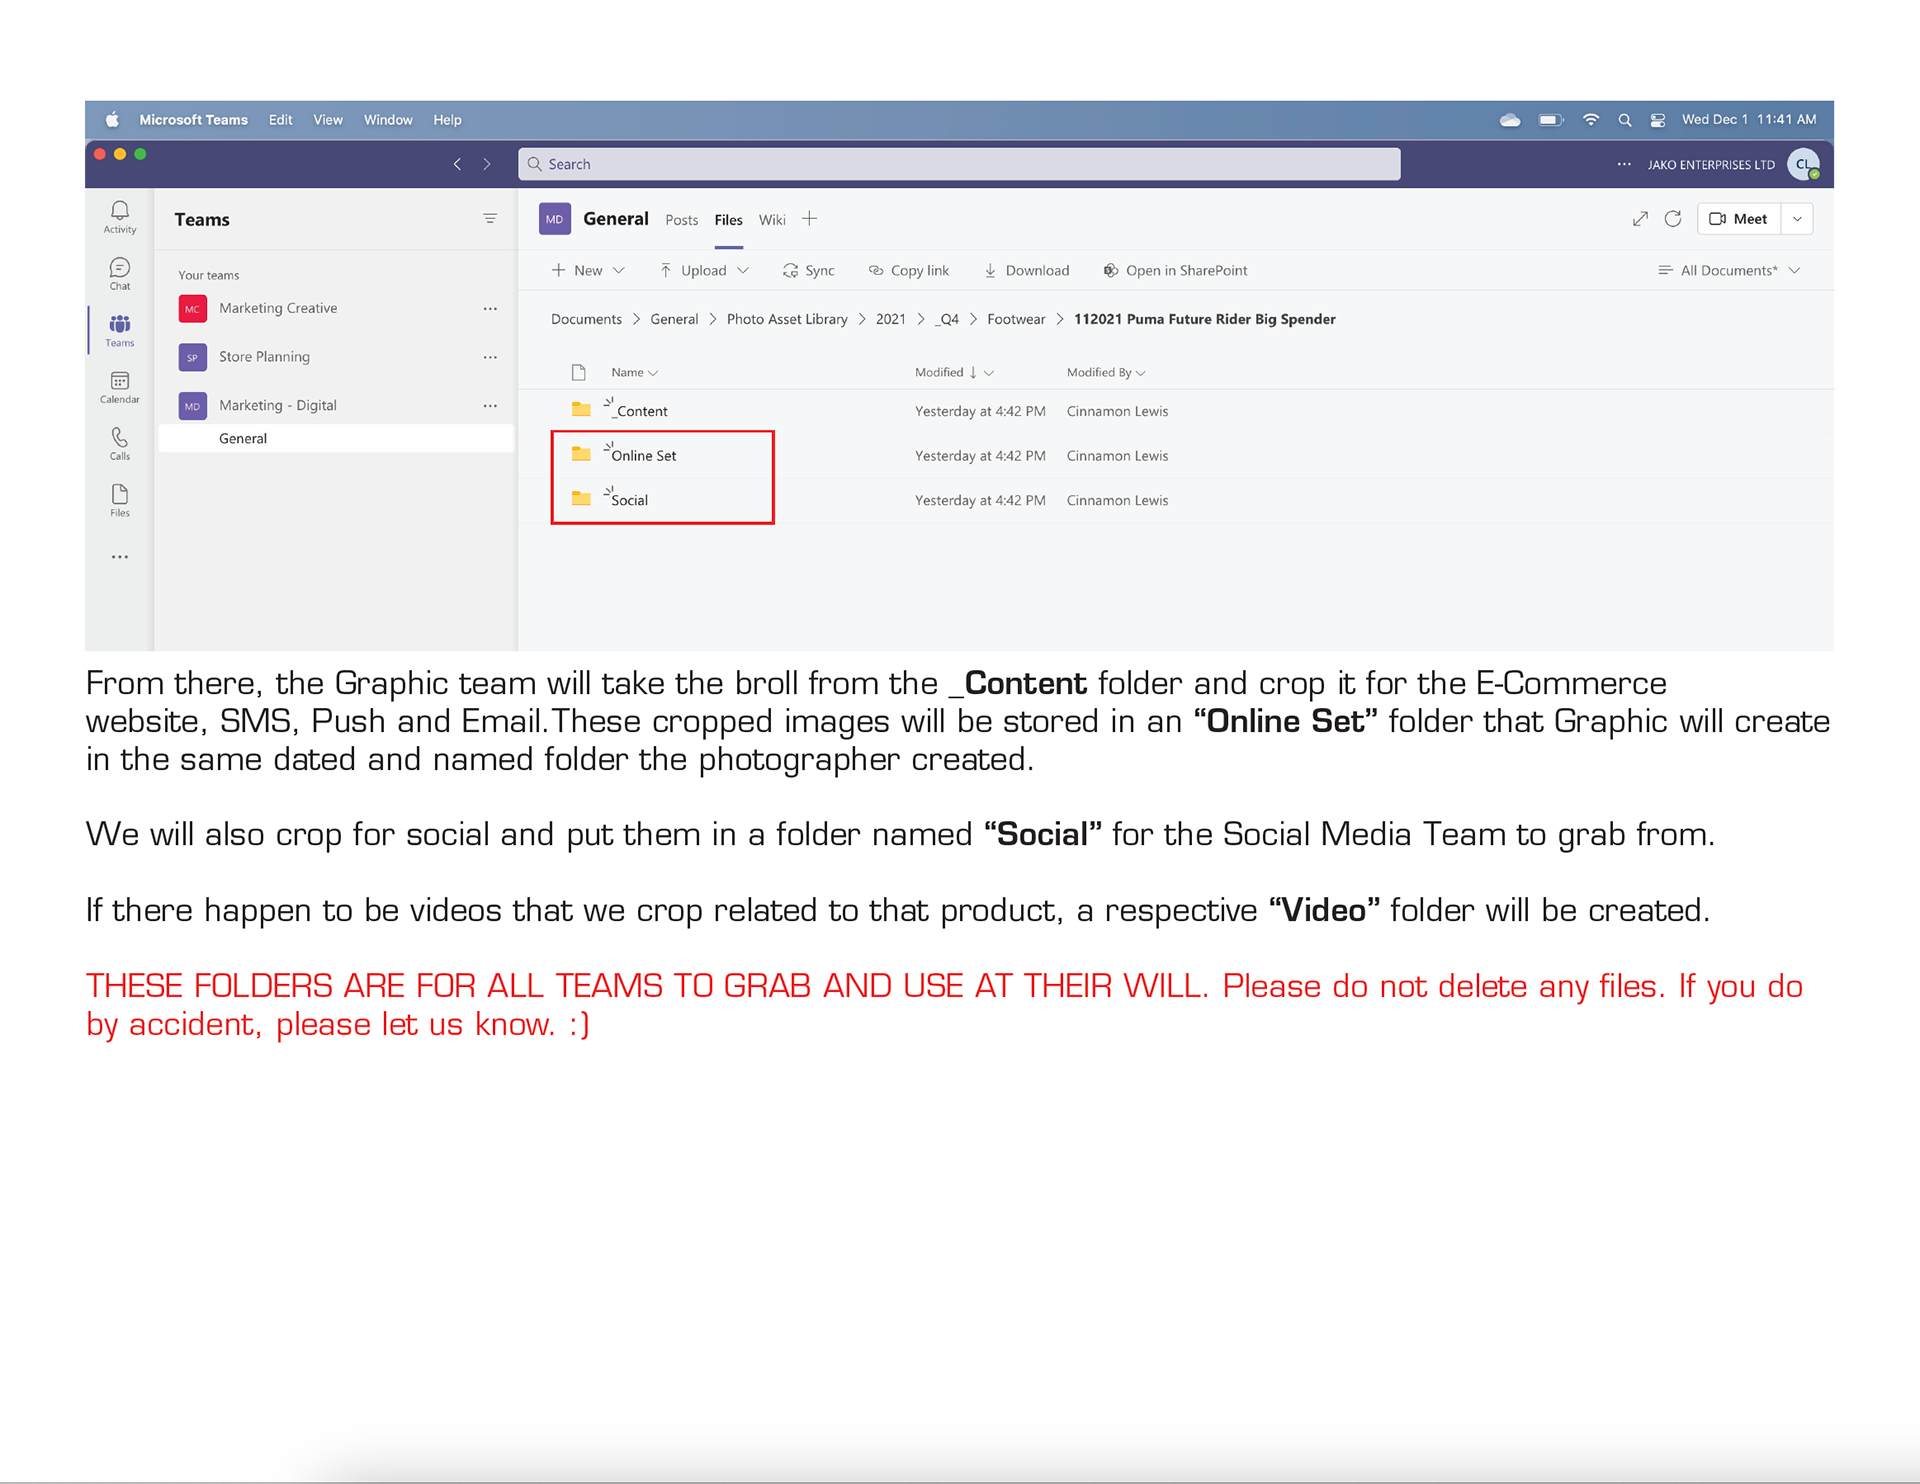Open the Help menu
This screenshot has height=1484, width=1920.
(447, 120)
